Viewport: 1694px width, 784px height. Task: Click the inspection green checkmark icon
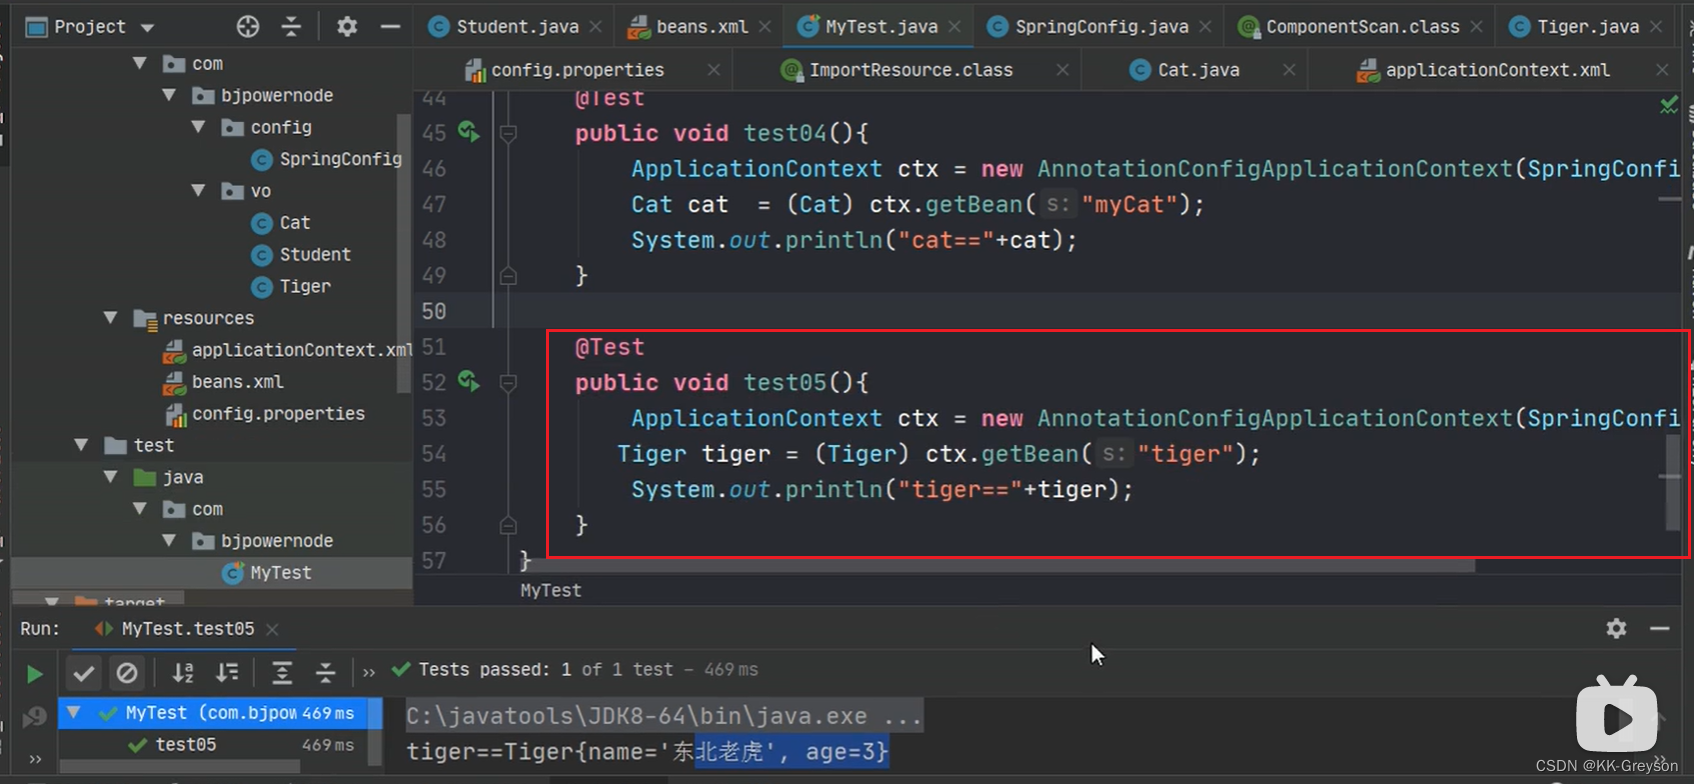pos(1669,104)
